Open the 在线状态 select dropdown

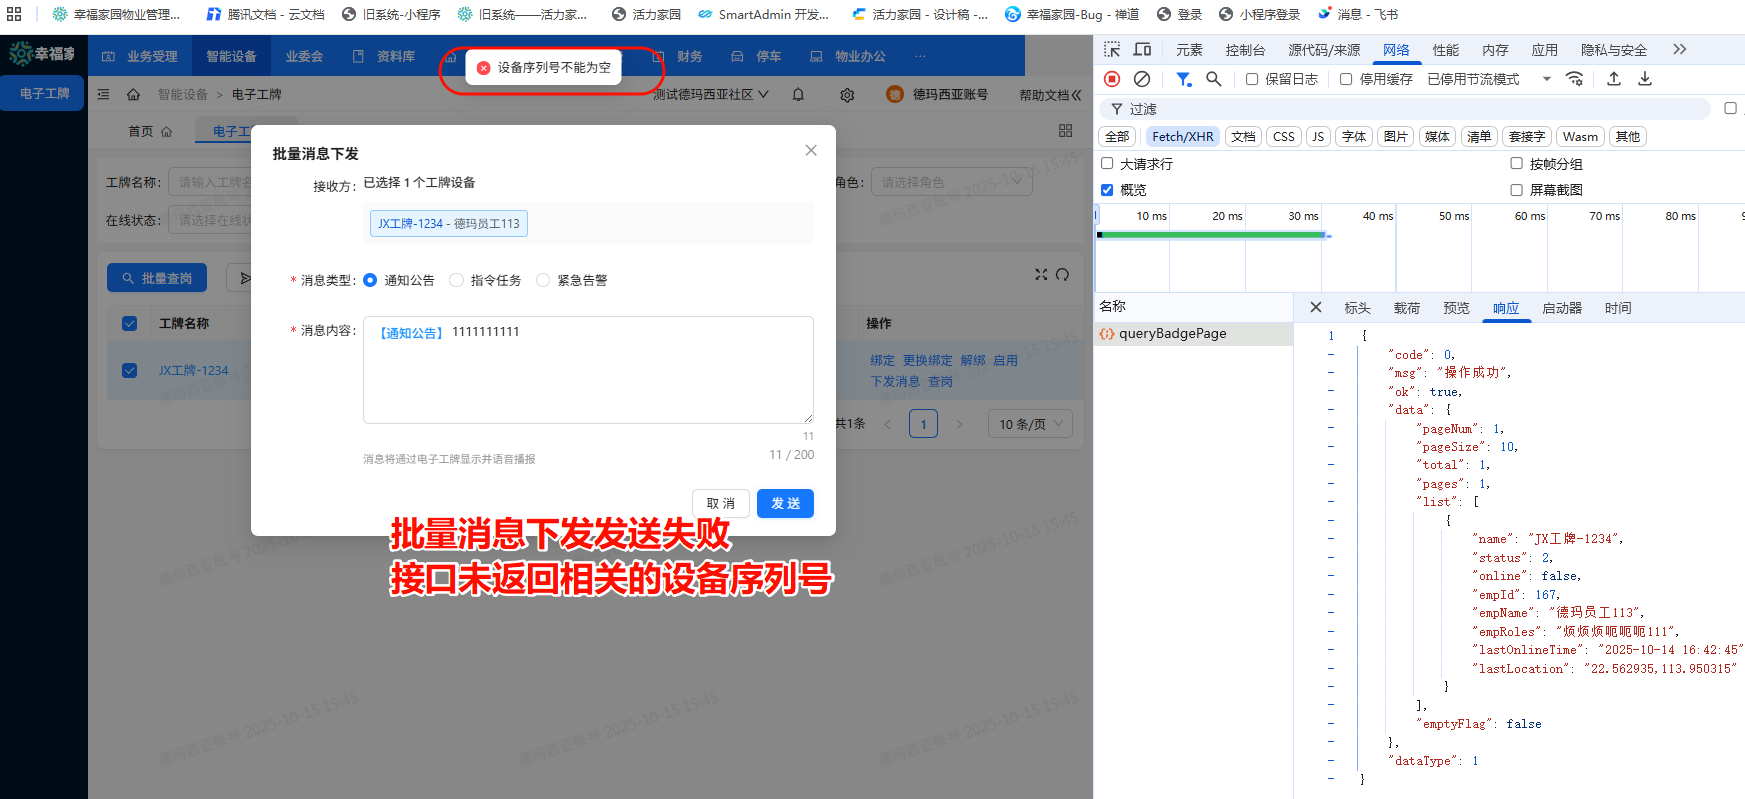[210, 220]
